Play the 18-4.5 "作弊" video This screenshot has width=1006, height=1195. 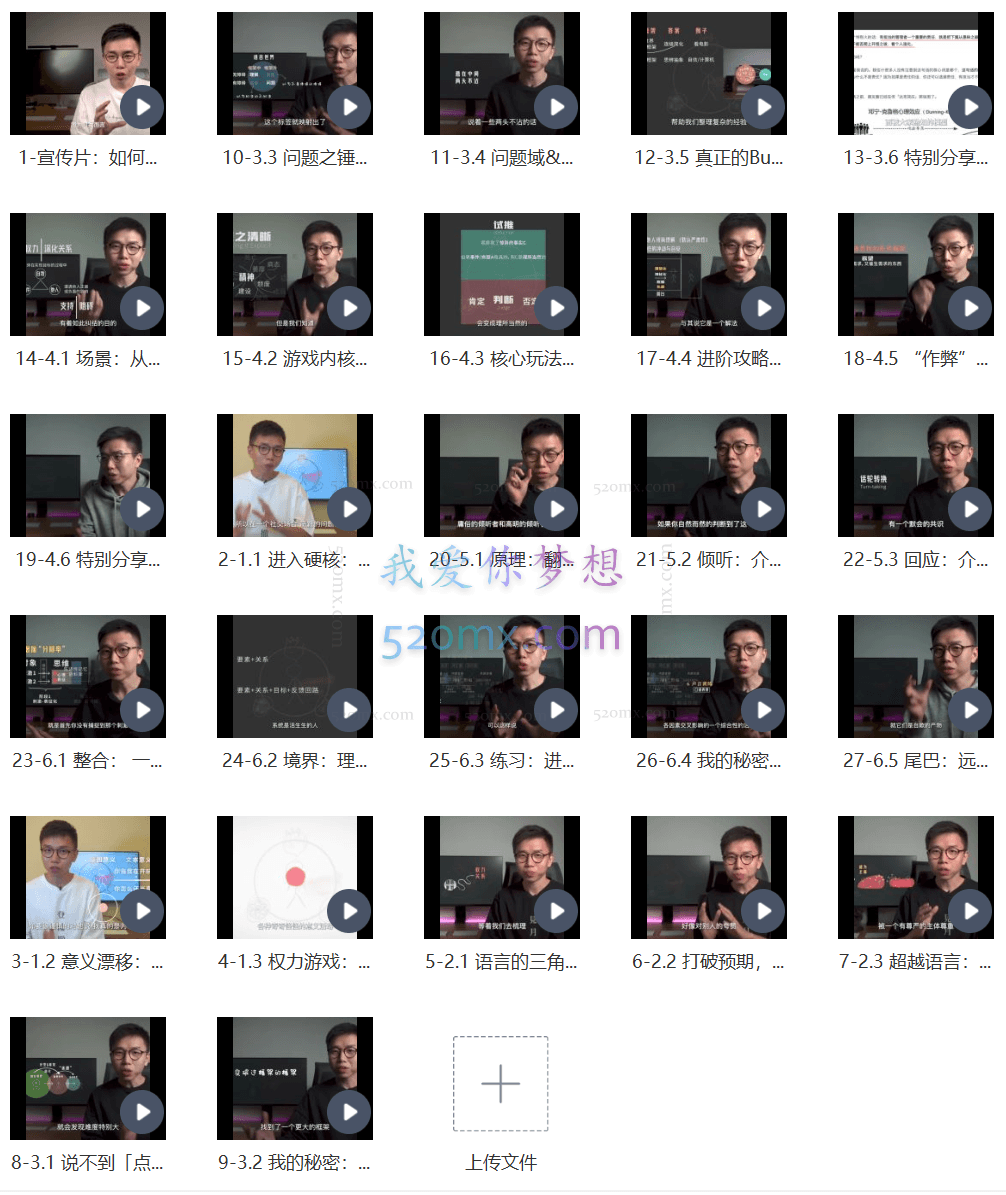970,308
